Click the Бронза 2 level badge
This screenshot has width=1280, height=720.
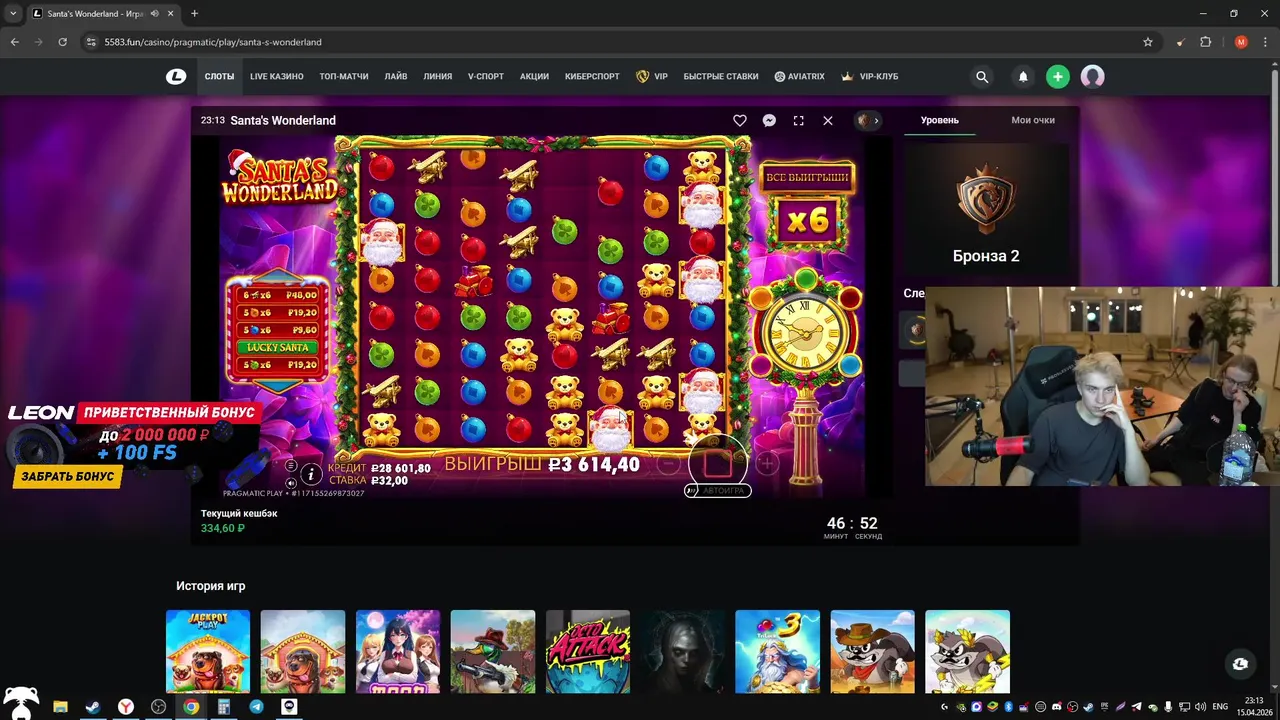click(x=986, y=201)
